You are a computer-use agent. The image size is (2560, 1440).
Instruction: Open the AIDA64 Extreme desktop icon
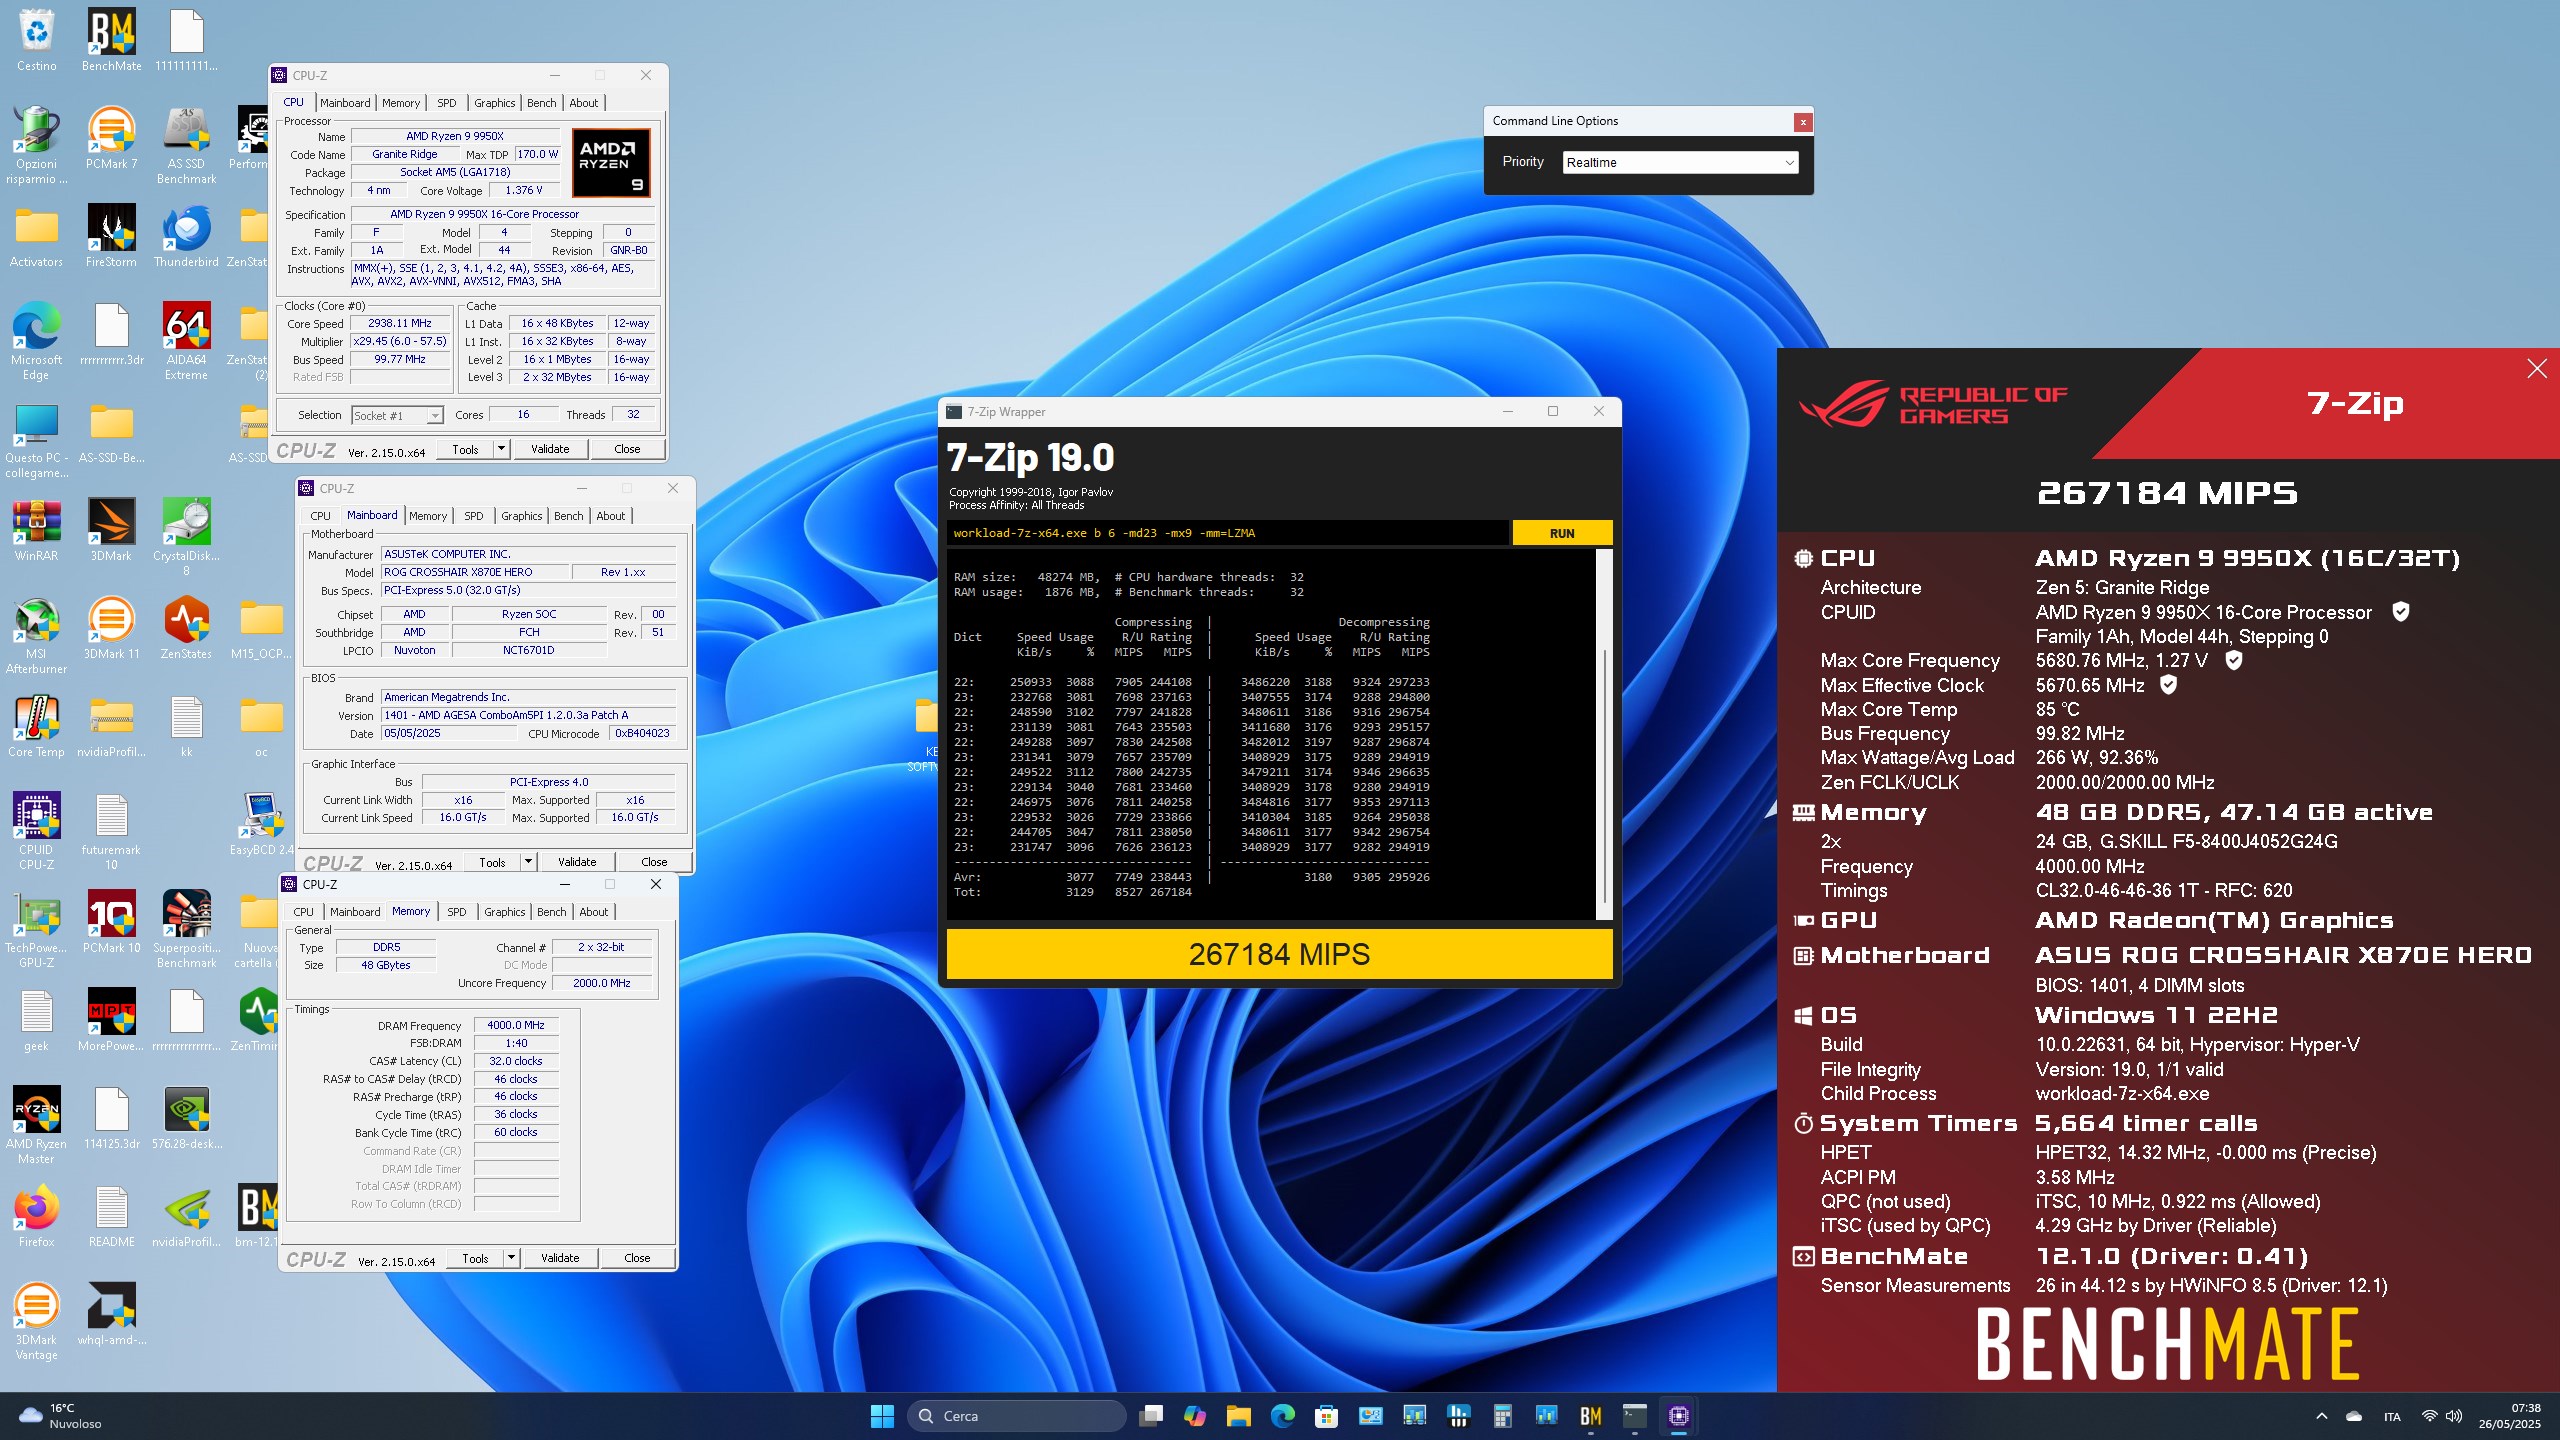186,341
